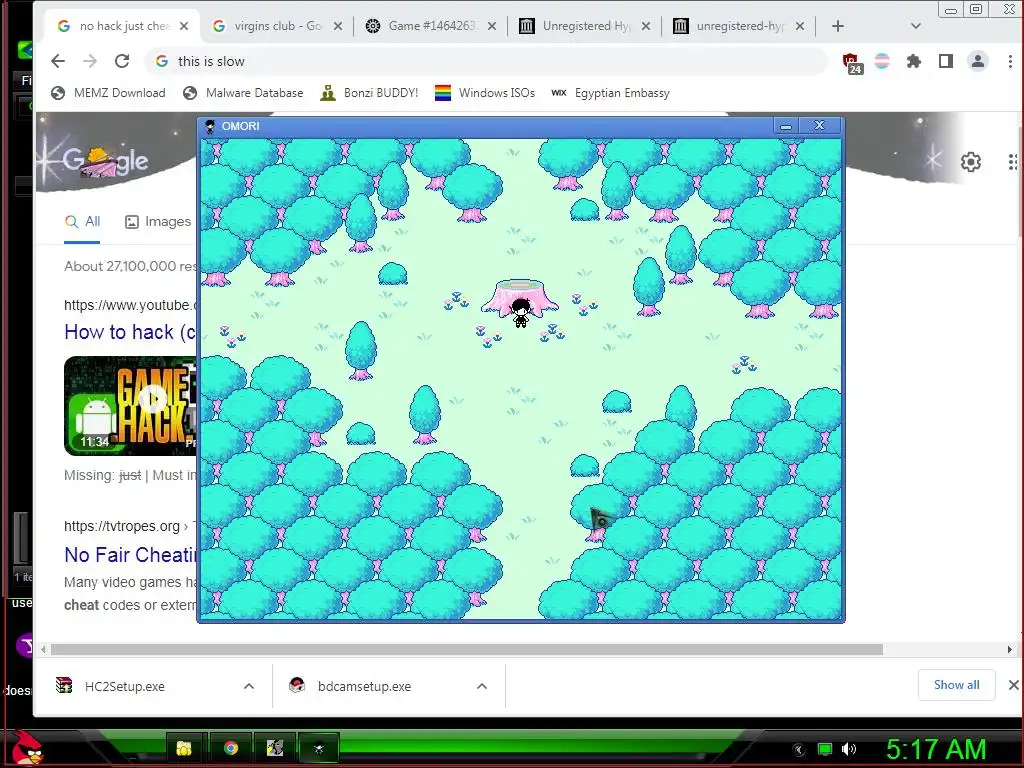Select the All search results tab
The image size is (1024, 768).
point(82,222)
